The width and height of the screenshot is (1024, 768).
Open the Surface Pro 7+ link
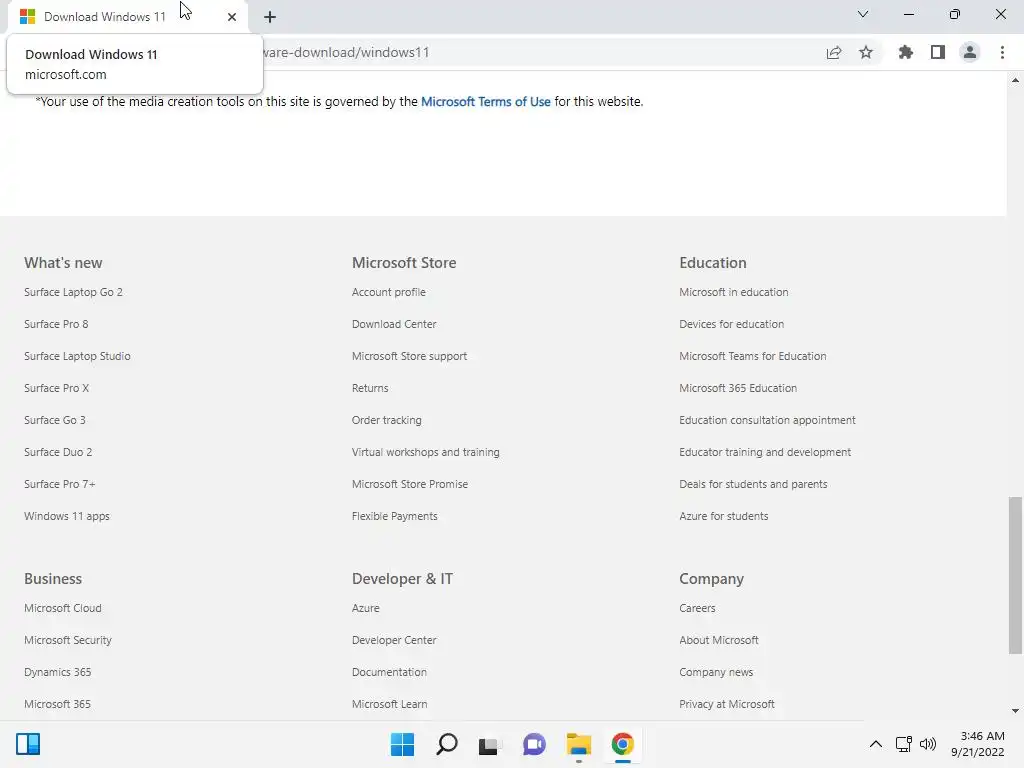coord(59,484)
